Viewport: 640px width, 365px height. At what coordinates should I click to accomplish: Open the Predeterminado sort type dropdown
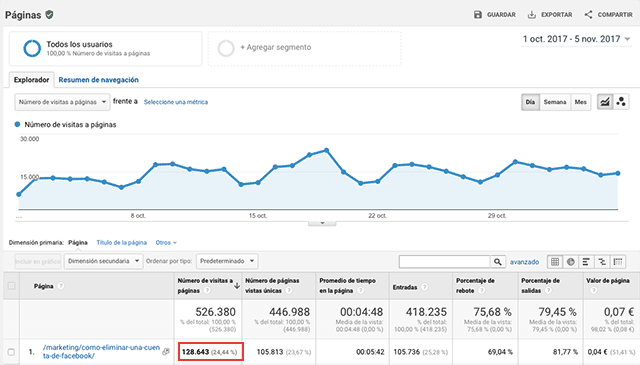[227, 261]
